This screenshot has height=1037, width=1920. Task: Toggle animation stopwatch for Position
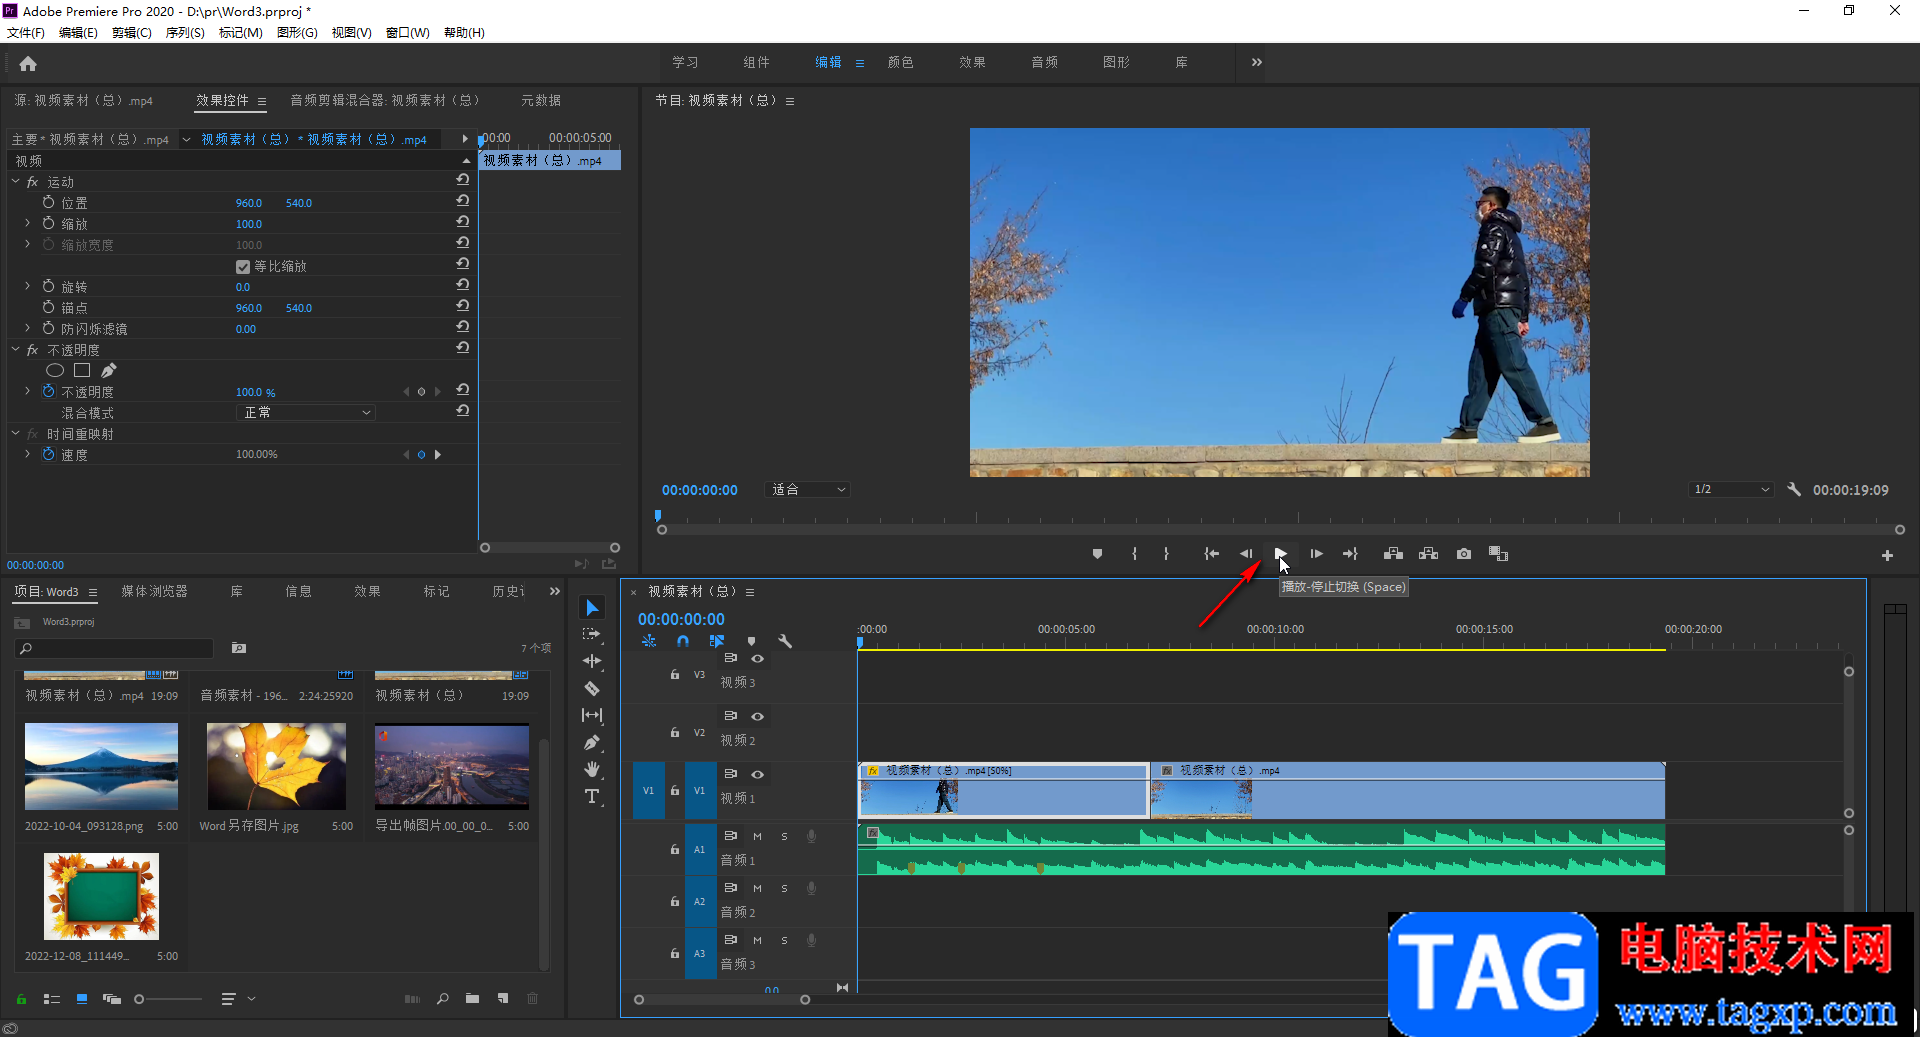tap(48, 203)
